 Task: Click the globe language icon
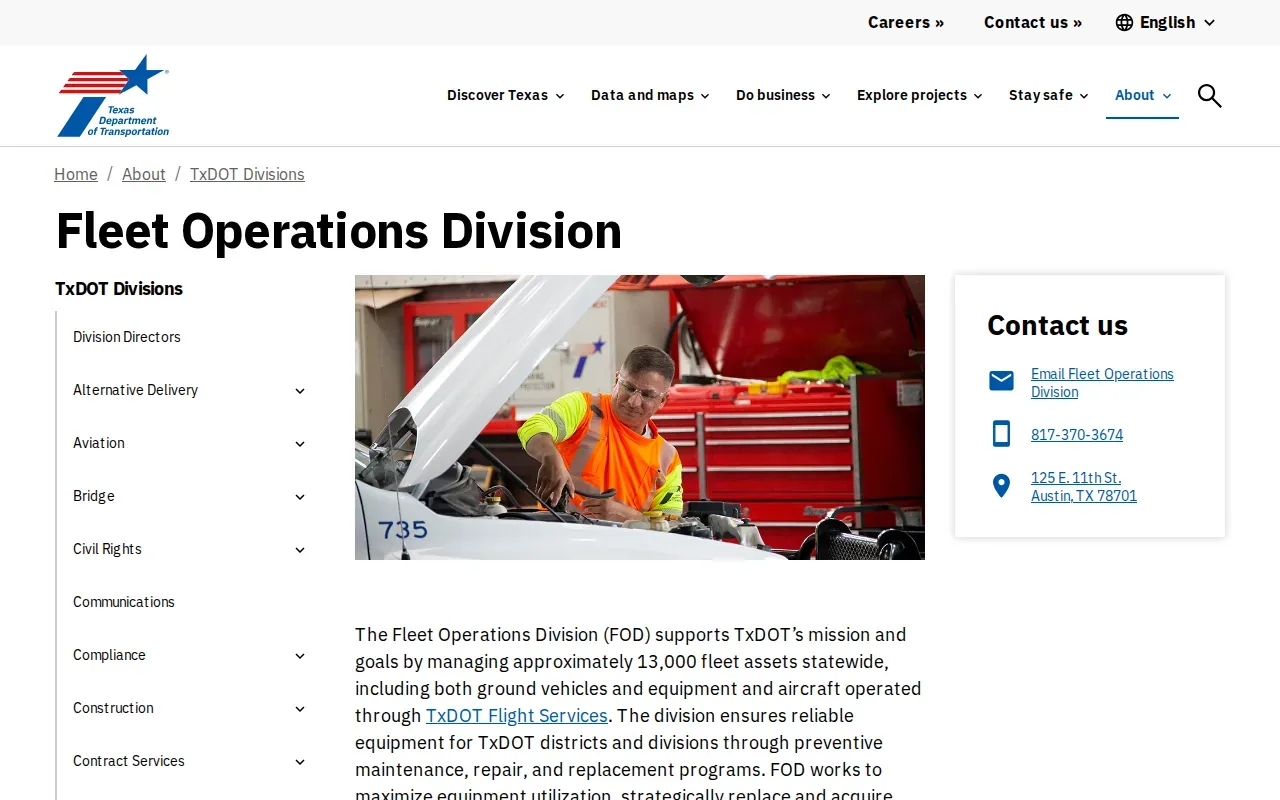coord(1124,22)
